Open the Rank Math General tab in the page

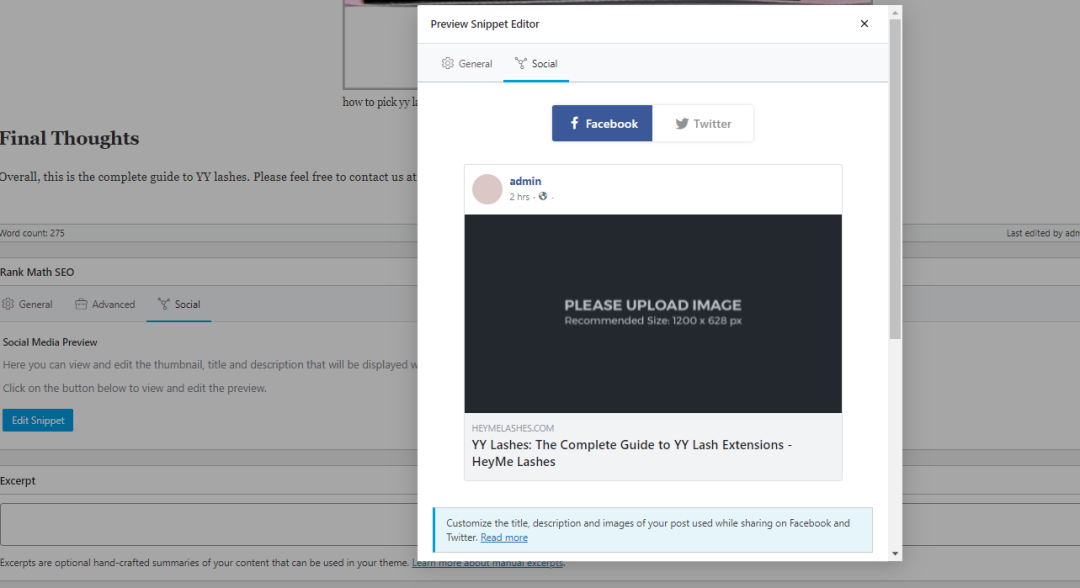[27, 304]
